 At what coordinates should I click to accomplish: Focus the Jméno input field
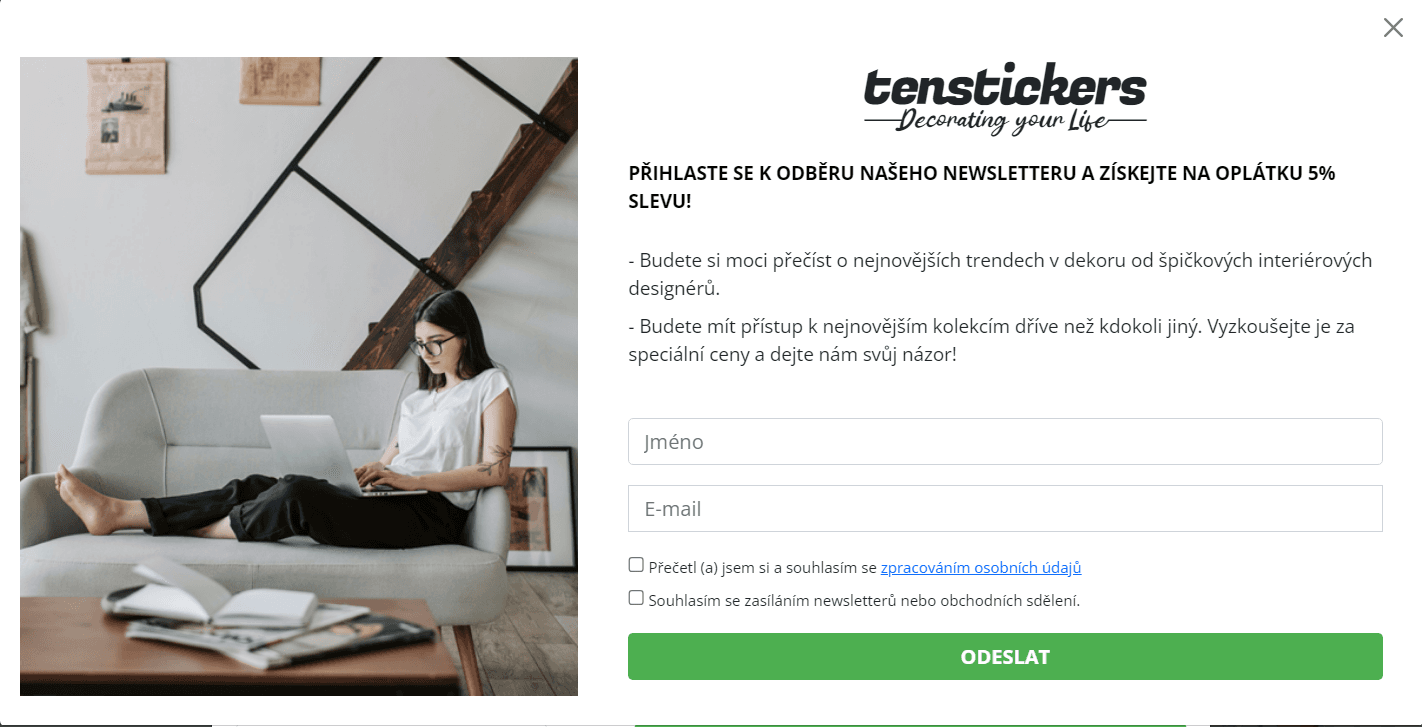[1005, 442]
